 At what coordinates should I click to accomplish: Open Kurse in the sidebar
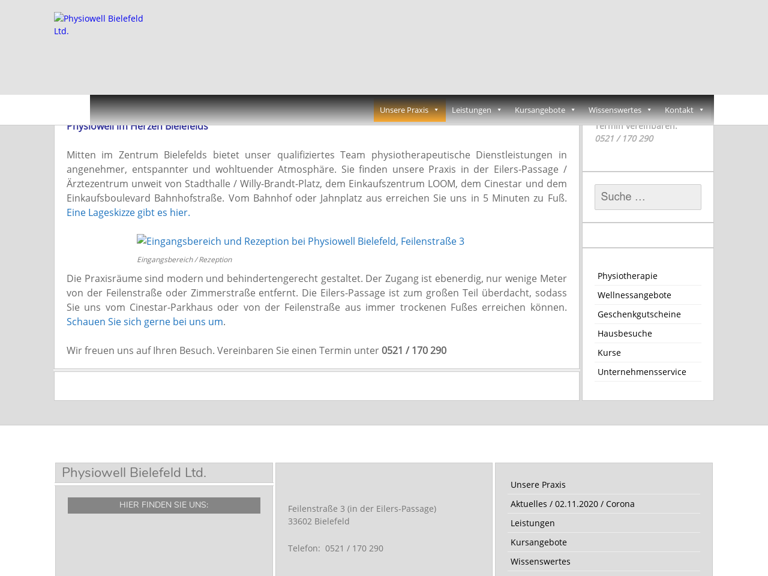click(x=609, y=353)
